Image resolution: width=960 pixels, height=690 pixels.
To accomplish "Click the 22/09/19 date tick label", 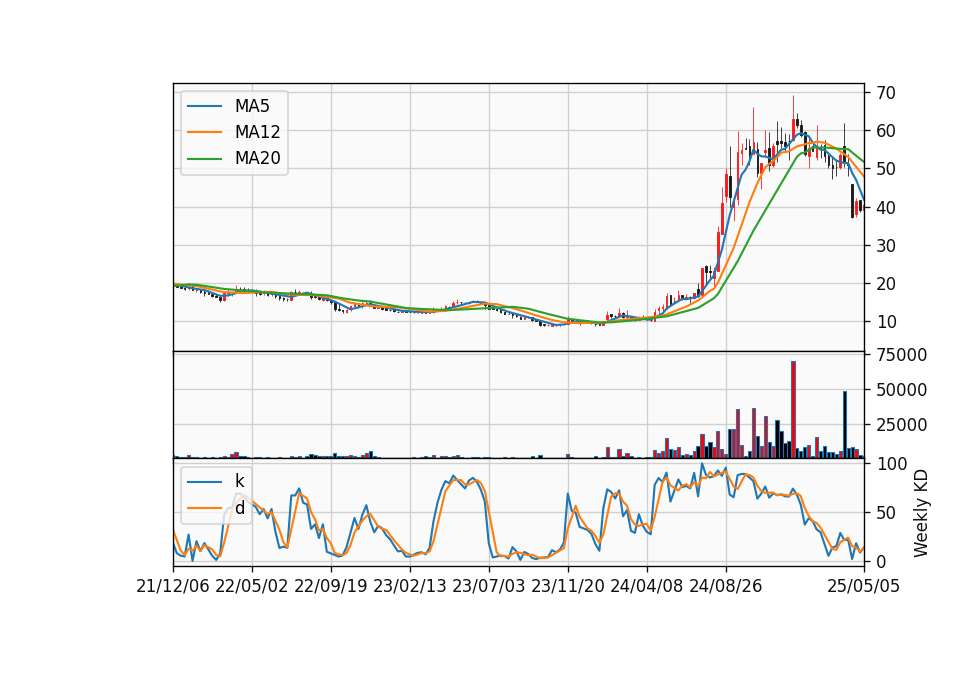I will tap(331, 586).
